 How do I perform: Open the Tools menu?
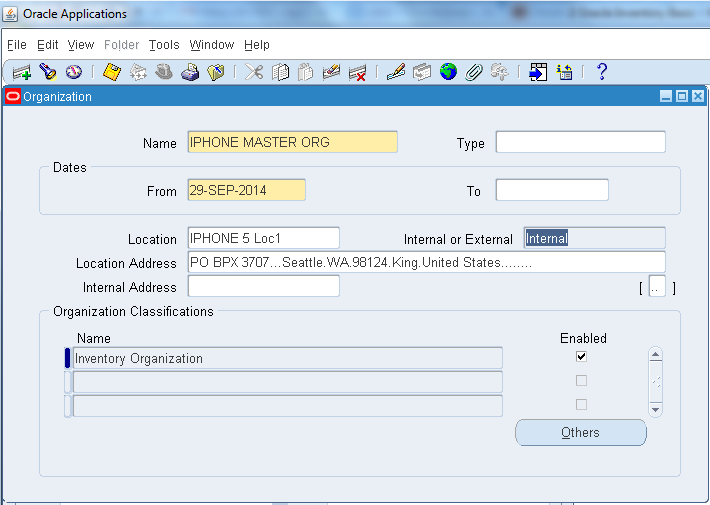pos(164,45)
